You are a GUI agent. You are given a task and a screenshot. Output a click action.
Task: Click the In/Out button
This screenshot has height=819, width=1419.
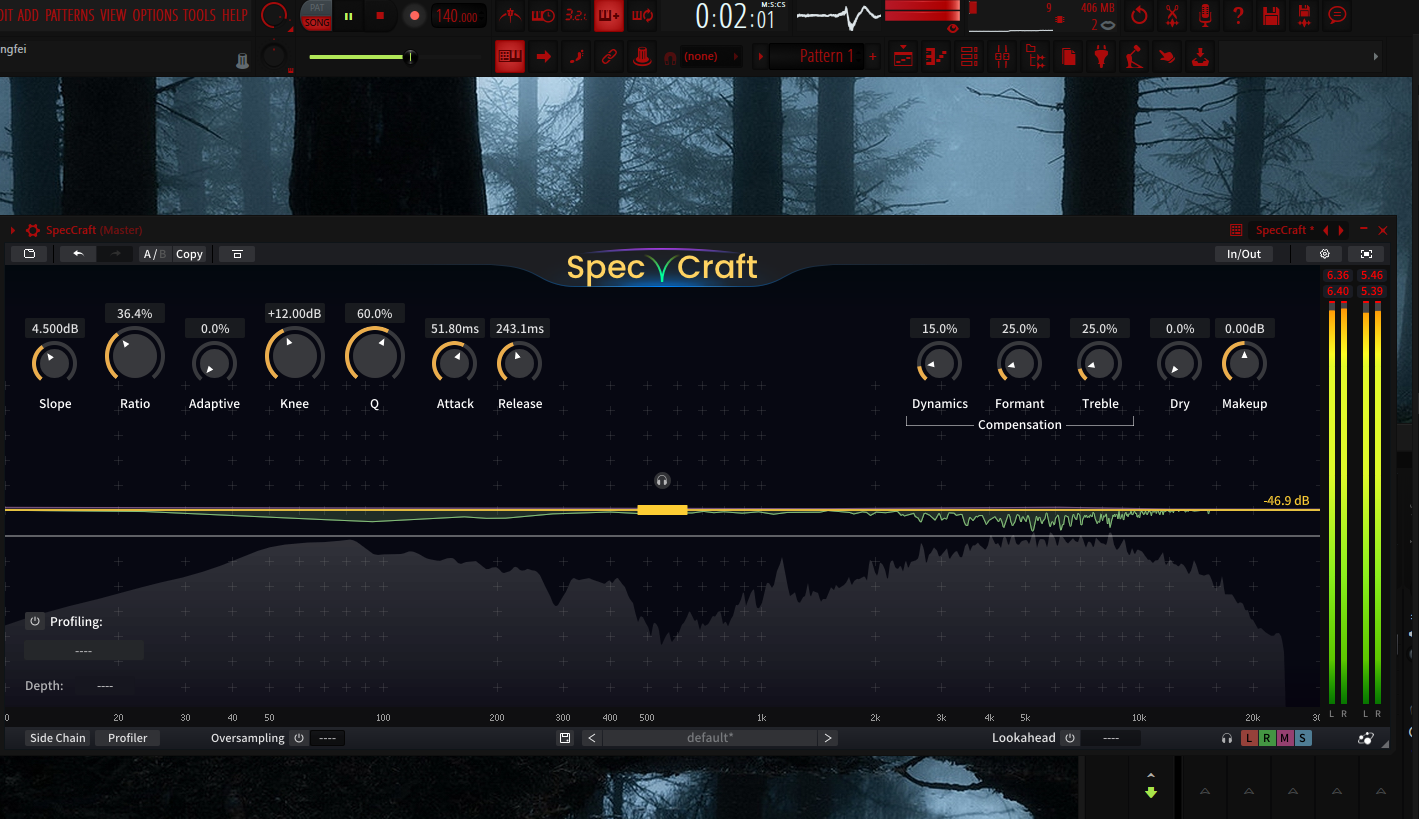click(x=1244, y=254)
